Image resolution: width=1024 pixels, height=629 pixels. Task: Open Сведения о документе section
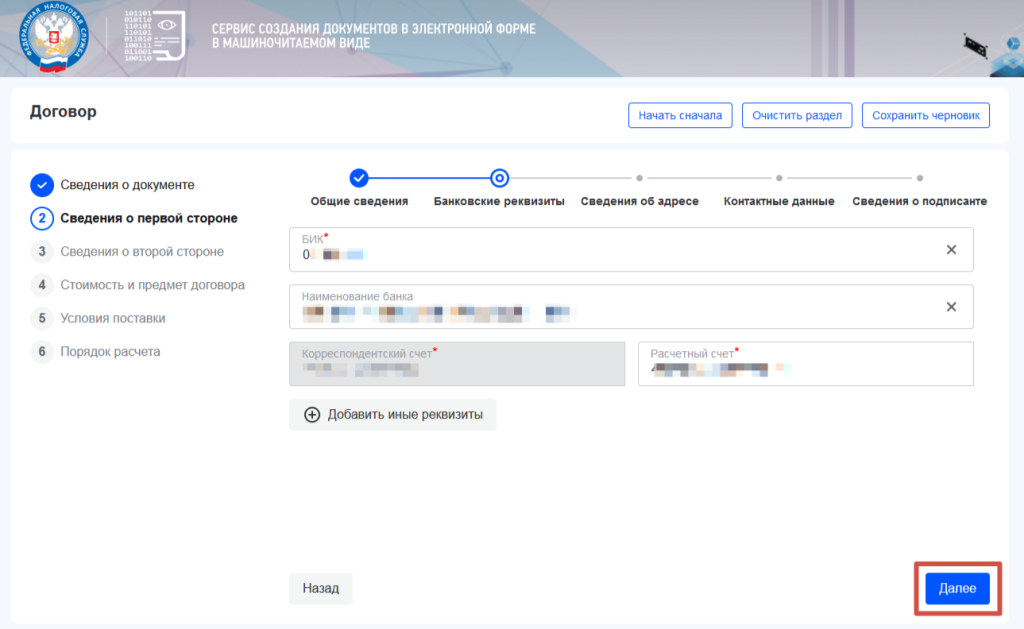pyautogui.click(x=127, y=185)
